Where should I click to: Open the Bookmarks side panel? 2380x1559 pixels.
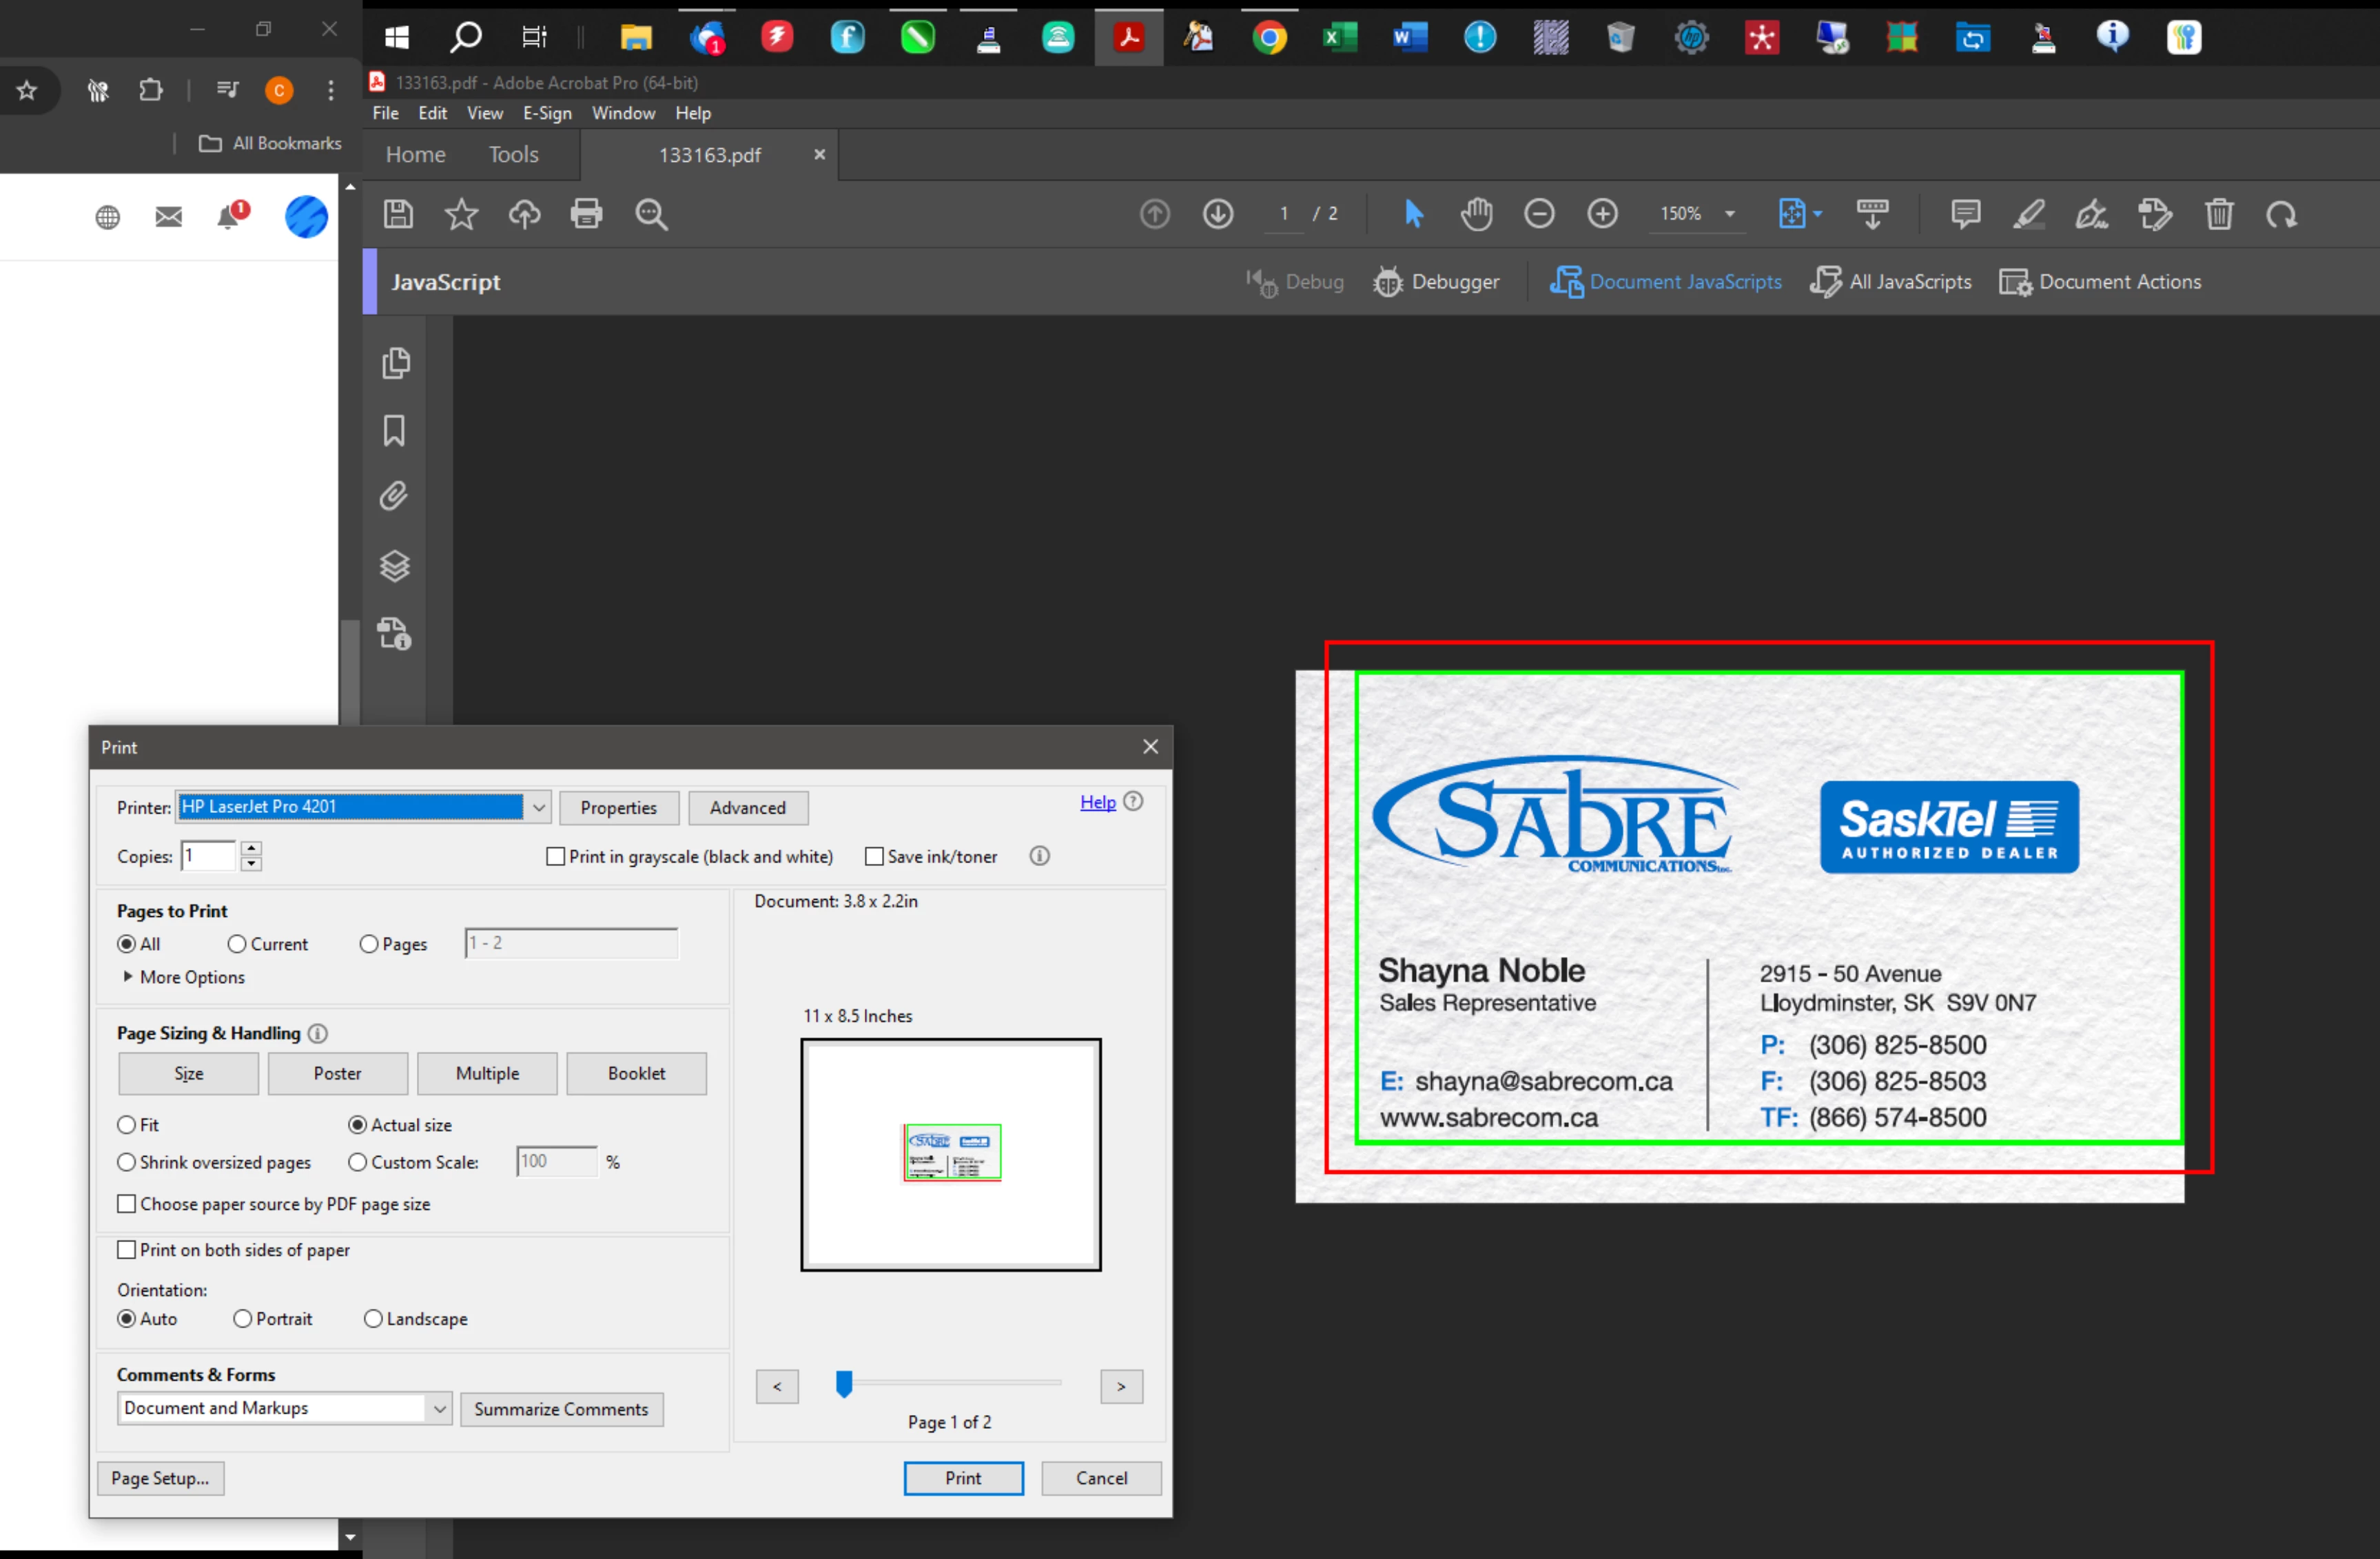point(394,431)
